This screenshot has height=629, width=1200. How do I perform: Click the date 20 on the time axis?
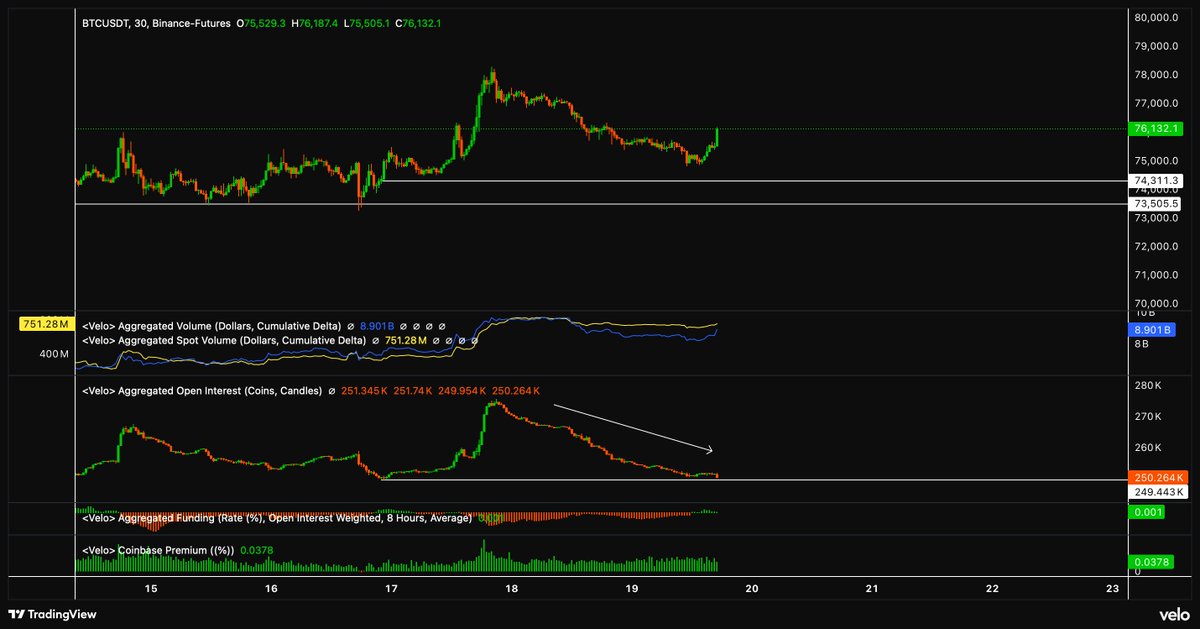[x=752, y=588]
